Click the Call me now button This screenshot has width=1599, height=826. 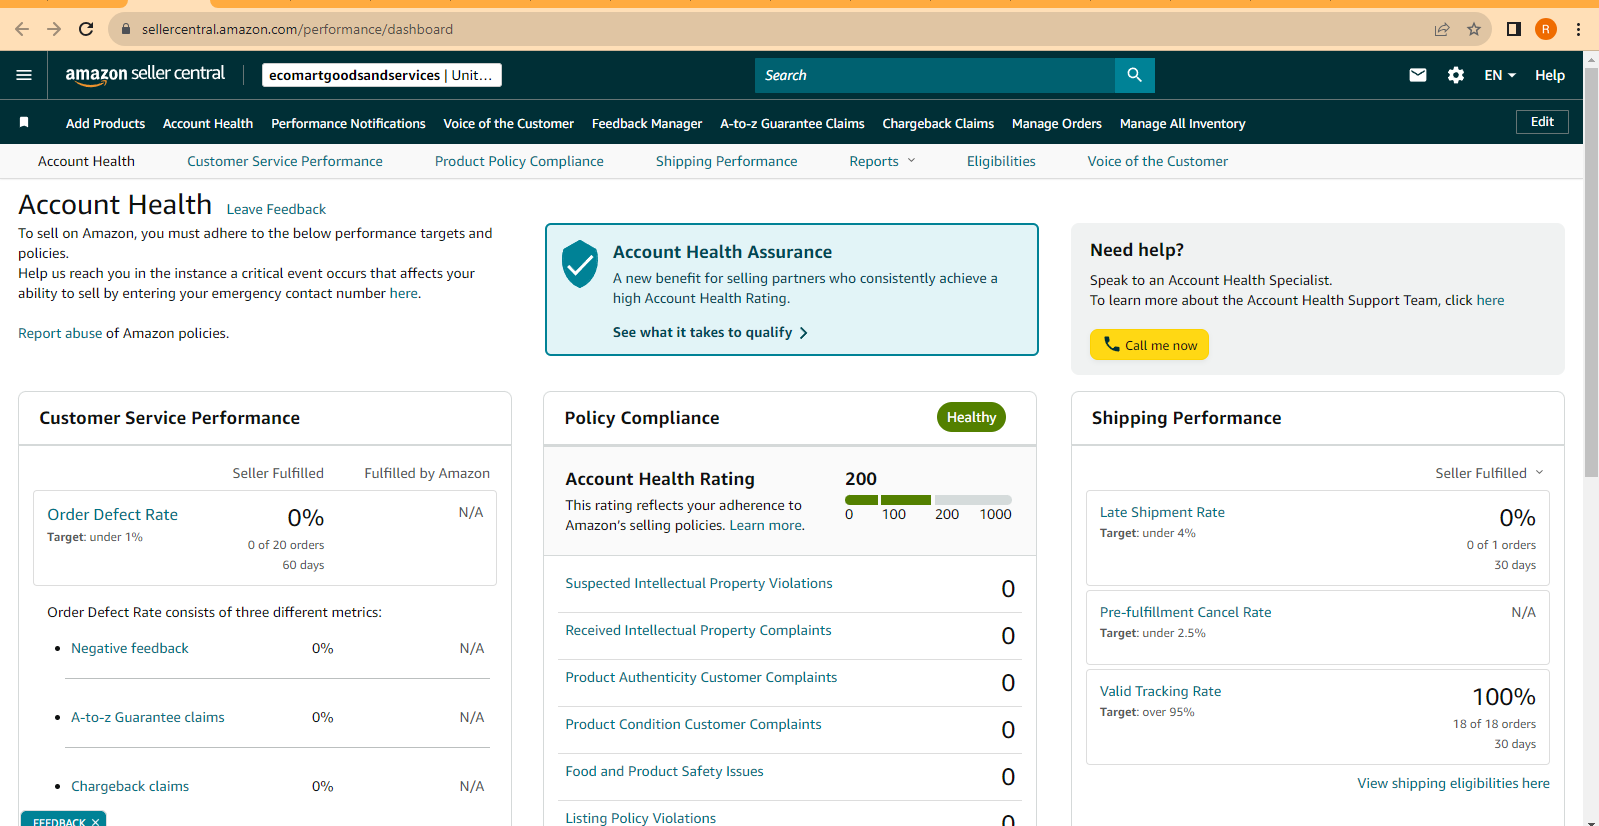(1149, 345)
